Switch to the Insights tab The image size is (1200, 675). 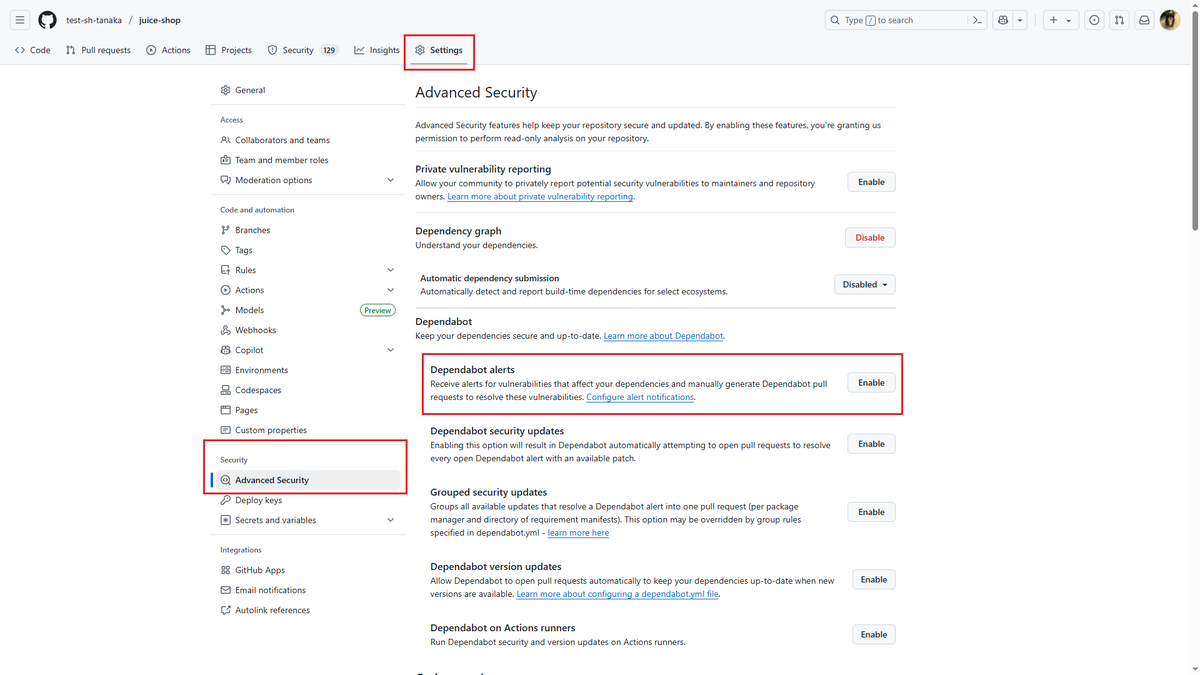coord(377,50)
